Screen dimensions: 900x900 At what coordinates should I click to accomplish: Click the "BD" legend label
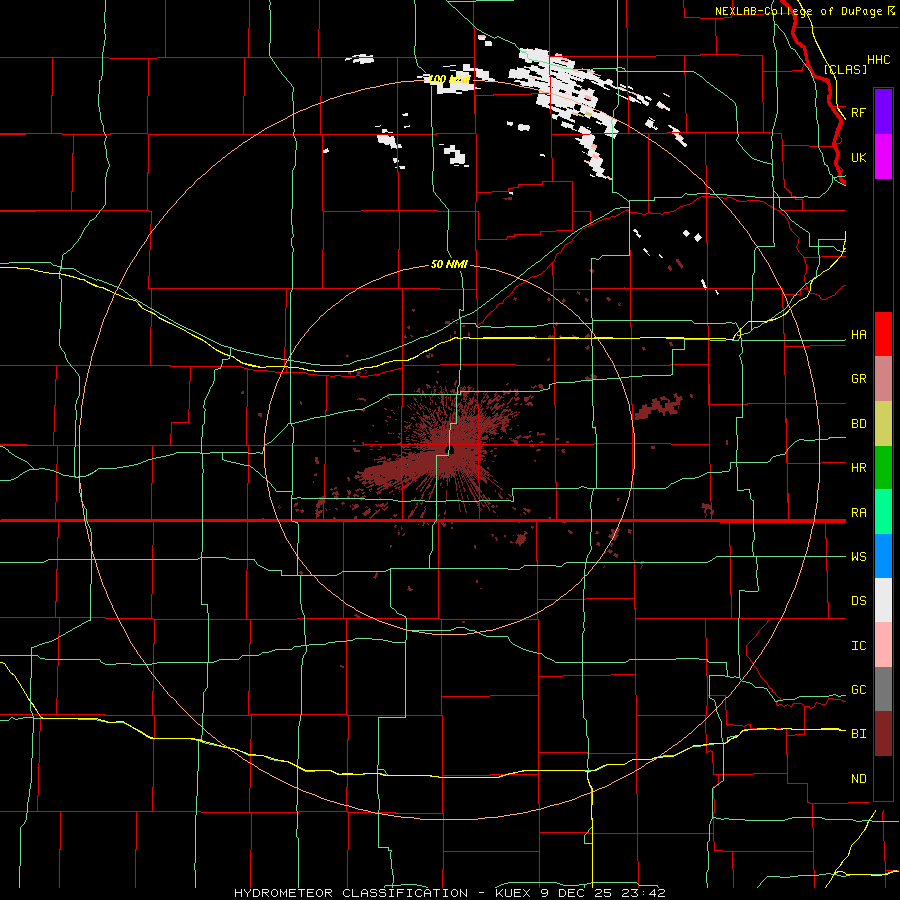(x=859, y=424)
